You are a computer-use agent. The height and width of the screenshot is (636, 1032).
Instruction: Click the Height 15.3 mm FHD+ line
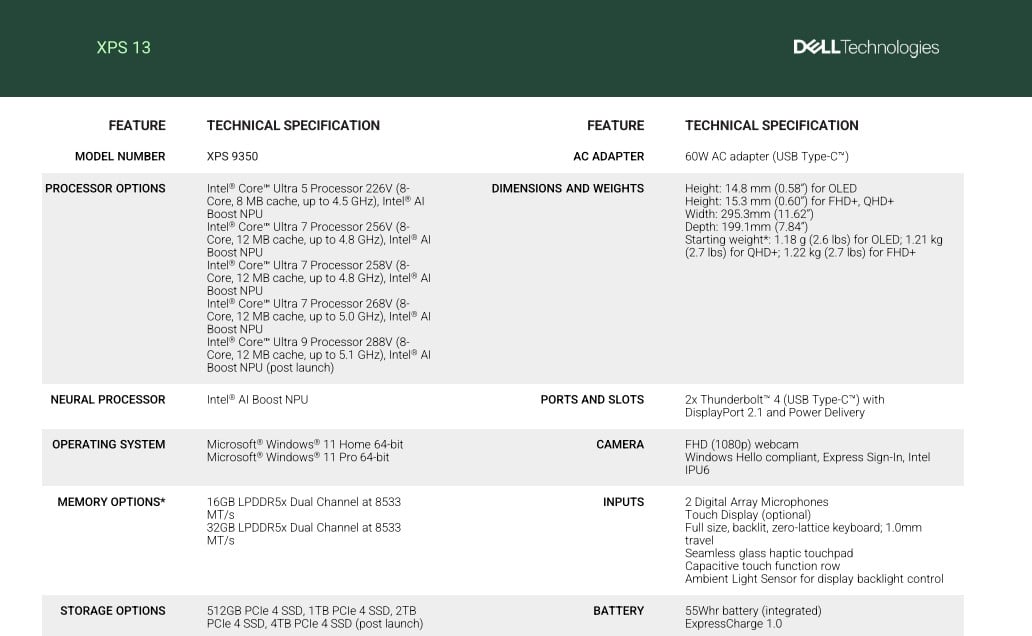click(789, 201)
